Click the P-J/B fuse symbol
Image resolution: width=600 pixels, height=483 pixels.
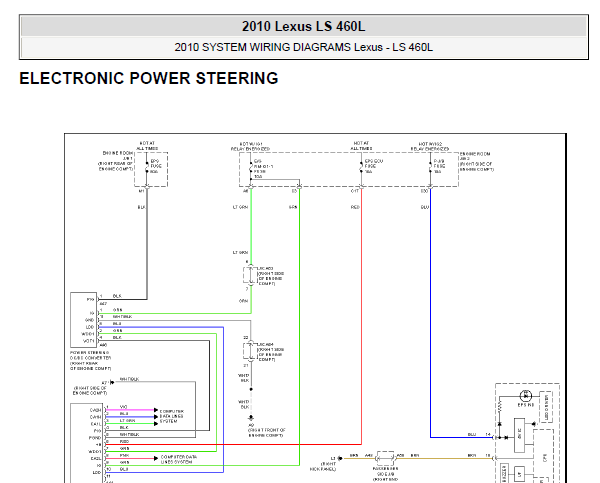(x=430, y=166)
